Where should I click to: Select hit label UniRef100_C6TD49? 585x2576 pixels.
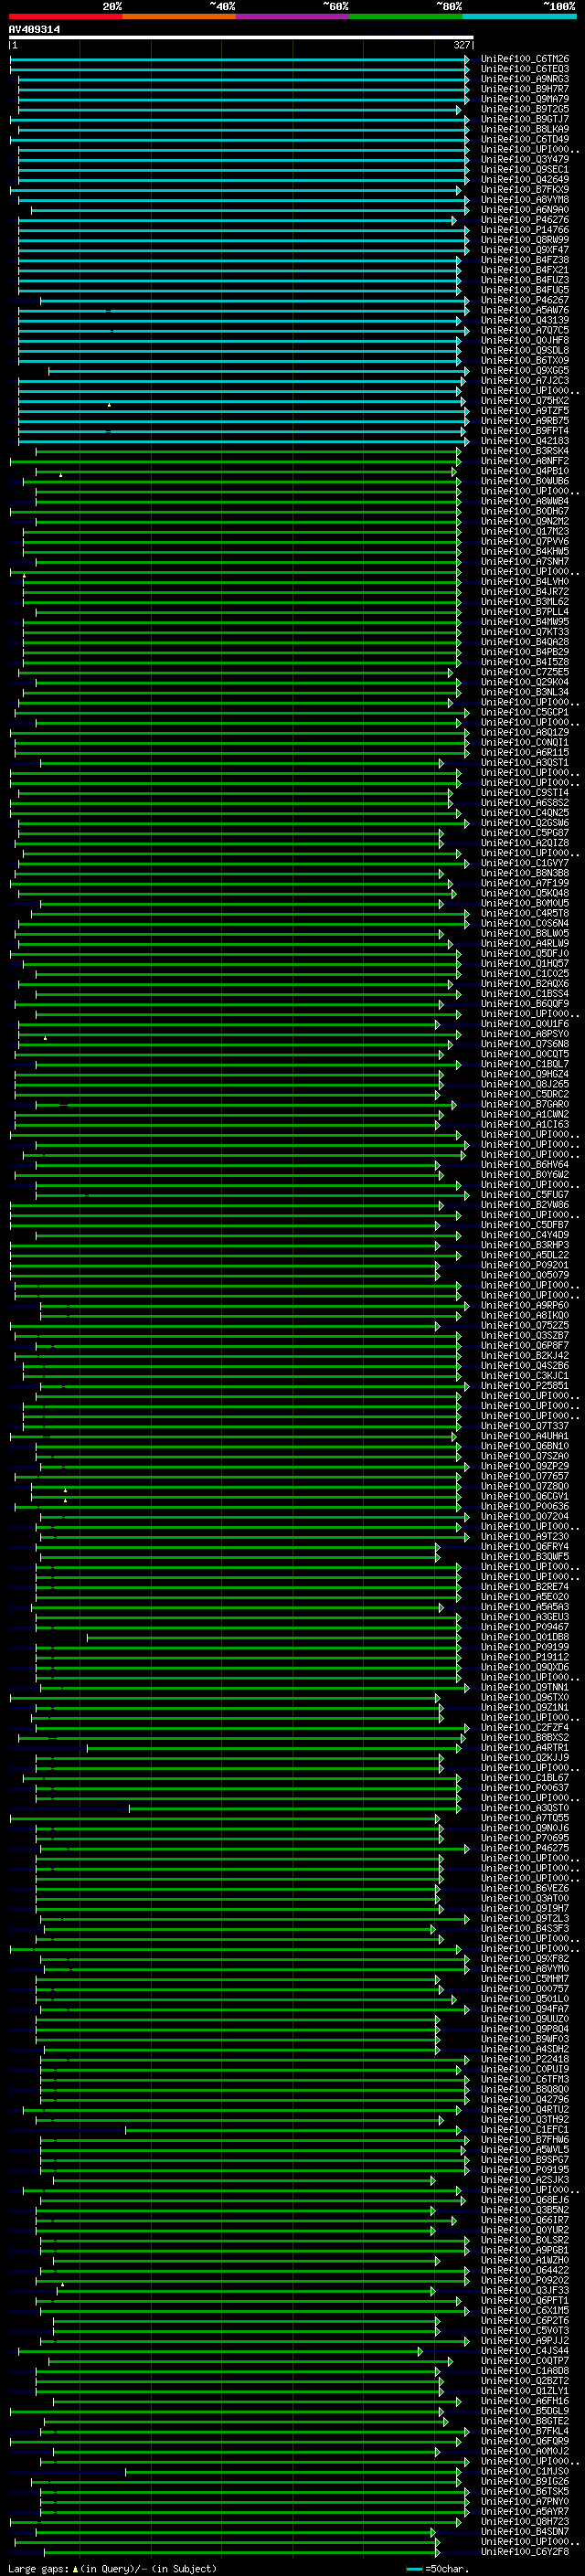[x=525, y=140]
